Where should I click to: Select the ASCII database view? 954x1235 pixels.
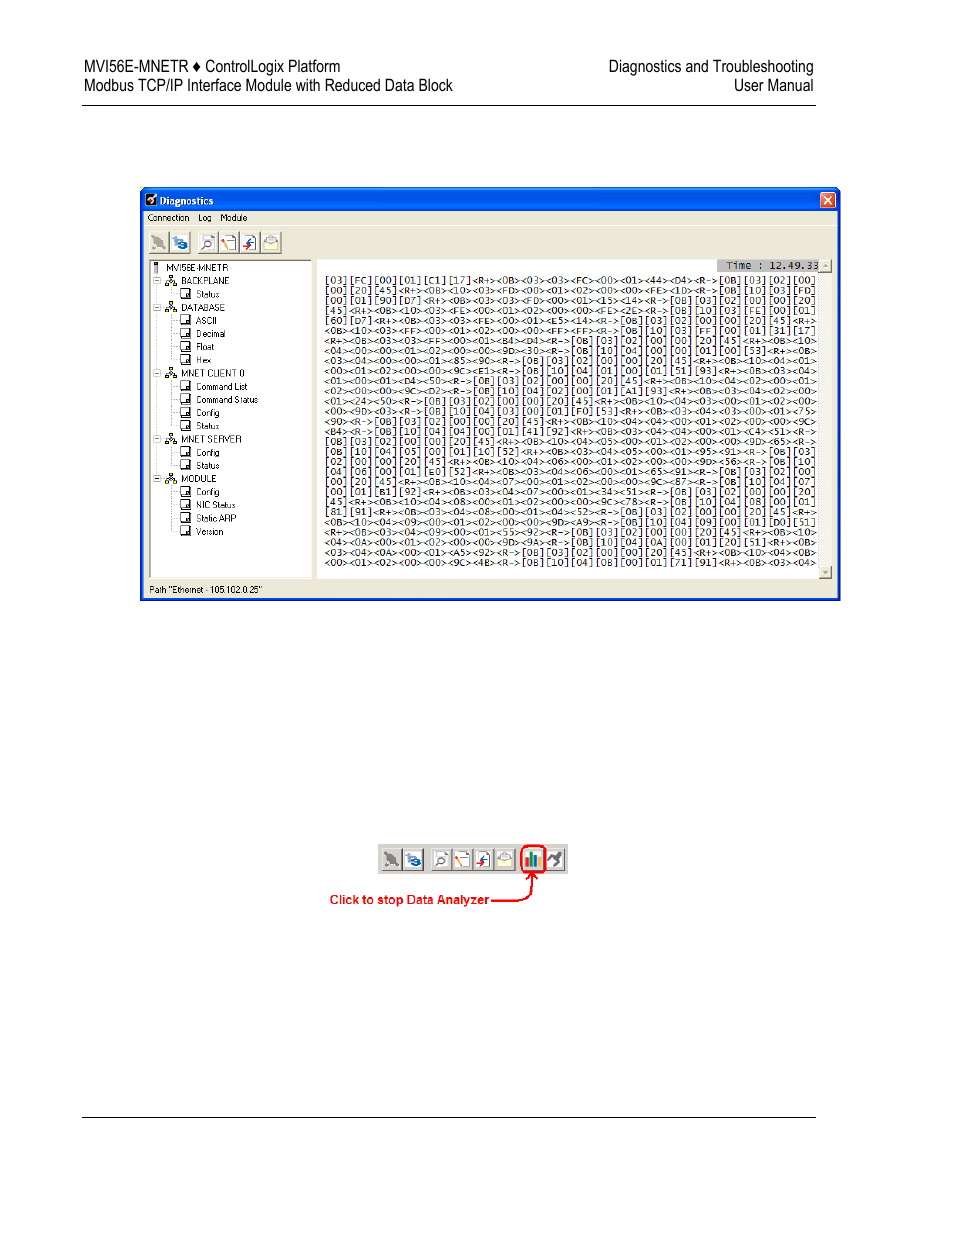tap(206, 320)
